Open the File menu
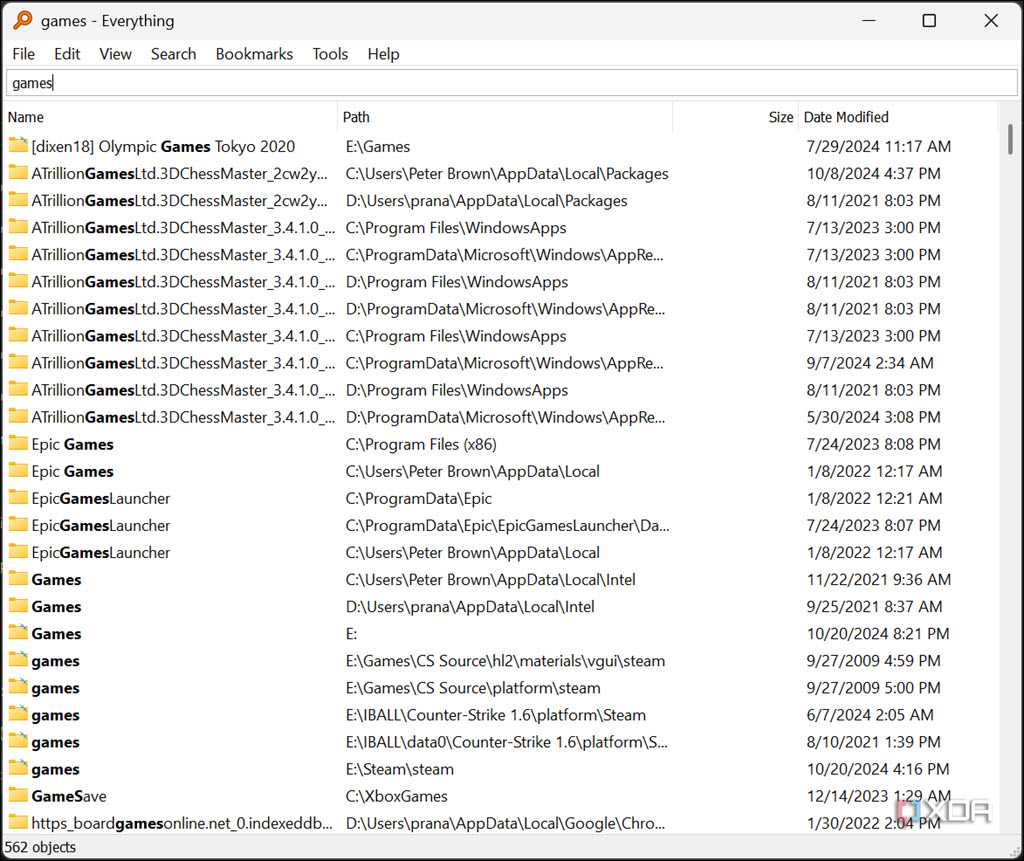The height and width of the screenshot is (861, 1024). click(x=24, y=54)
